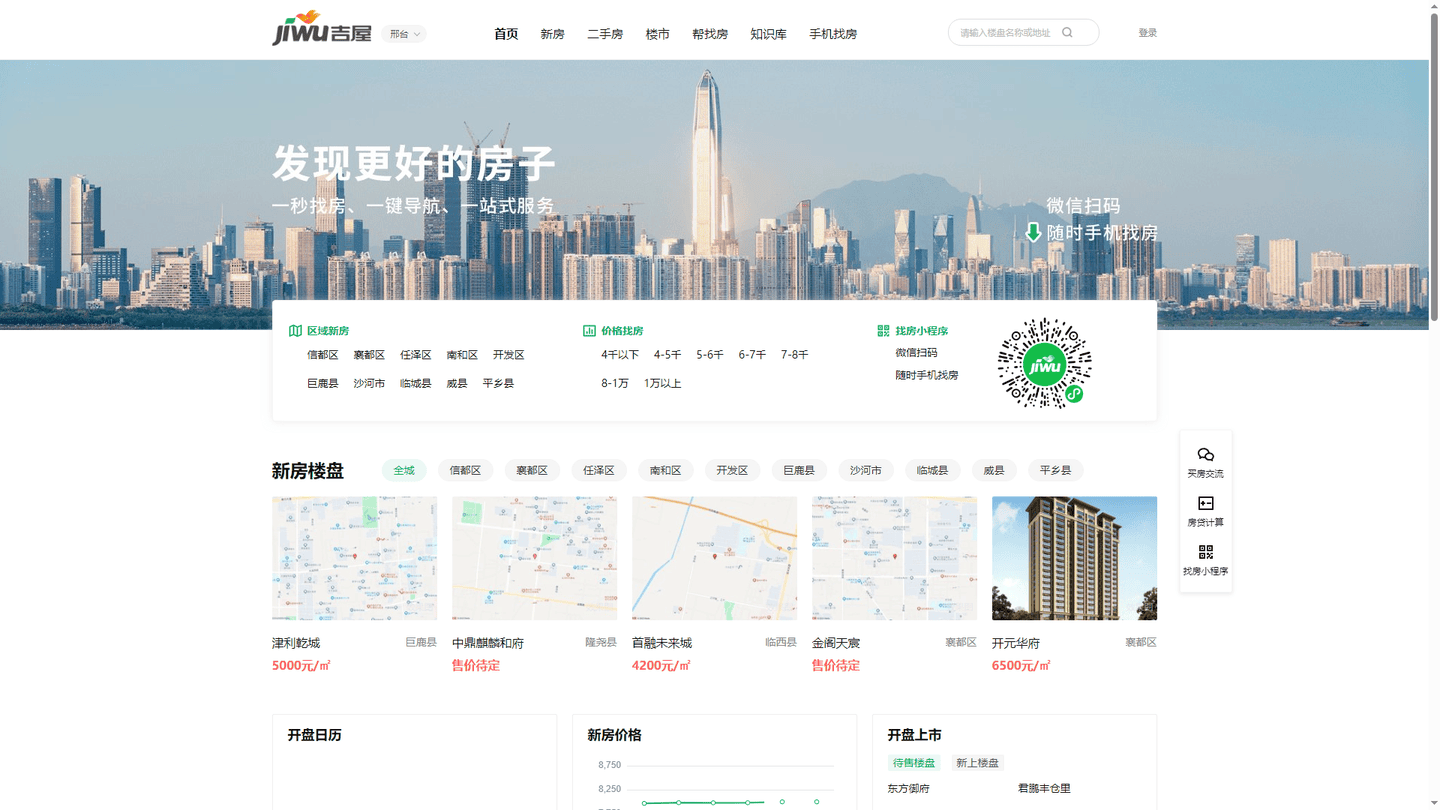Select 平乡县 under 区域新房
Image resolution: width=1440 pixels, height=810 pixels.
tap(498, 383)
